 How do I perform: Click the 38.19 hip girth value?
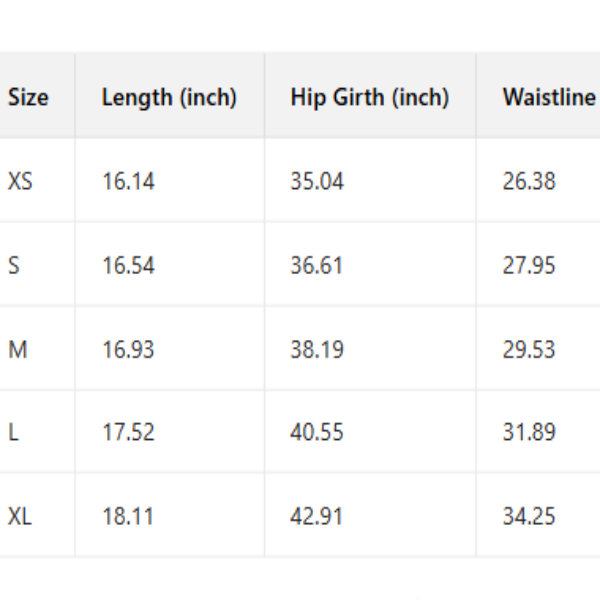(317, 350)
